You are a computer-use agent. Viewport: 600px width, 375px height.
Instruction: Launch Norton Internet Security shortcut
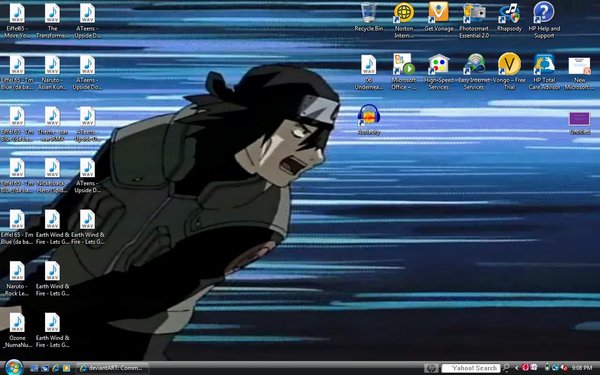coord(404,20)
